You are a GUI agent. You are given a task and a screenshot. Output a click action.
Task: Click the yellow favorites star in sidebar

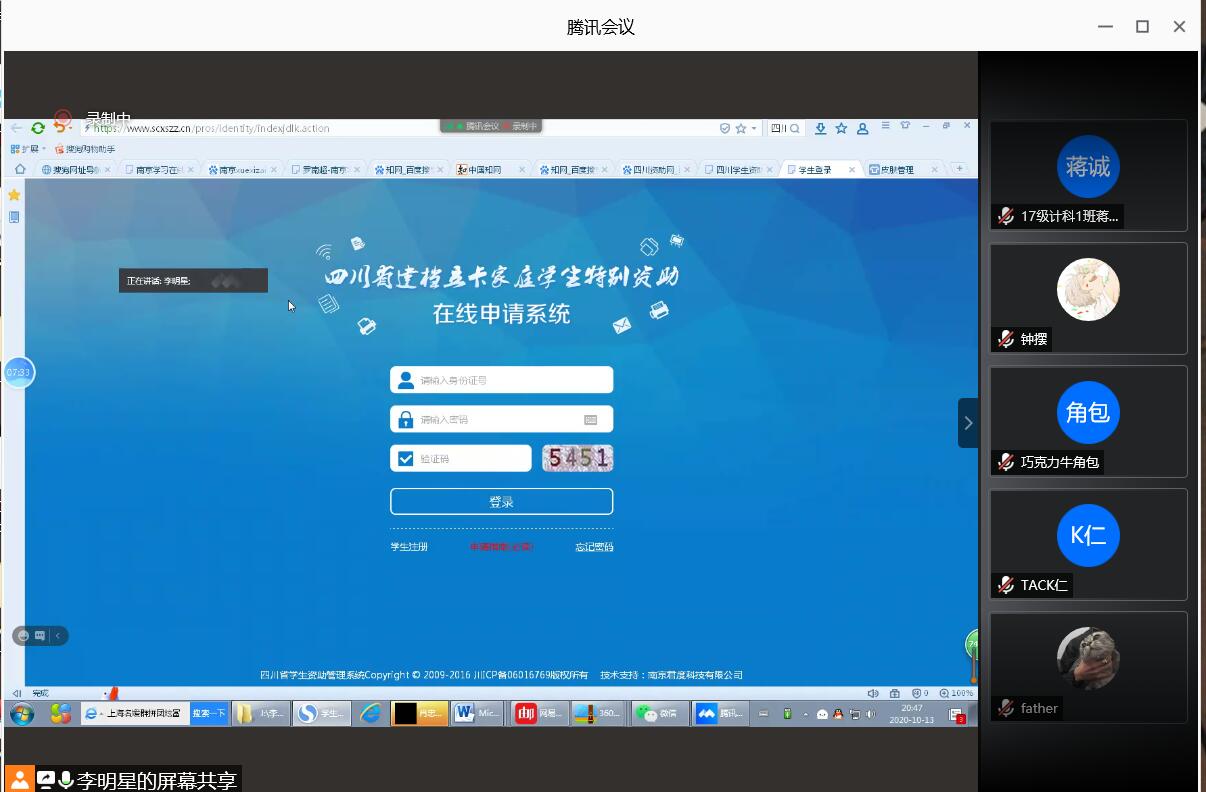[14, 195]
